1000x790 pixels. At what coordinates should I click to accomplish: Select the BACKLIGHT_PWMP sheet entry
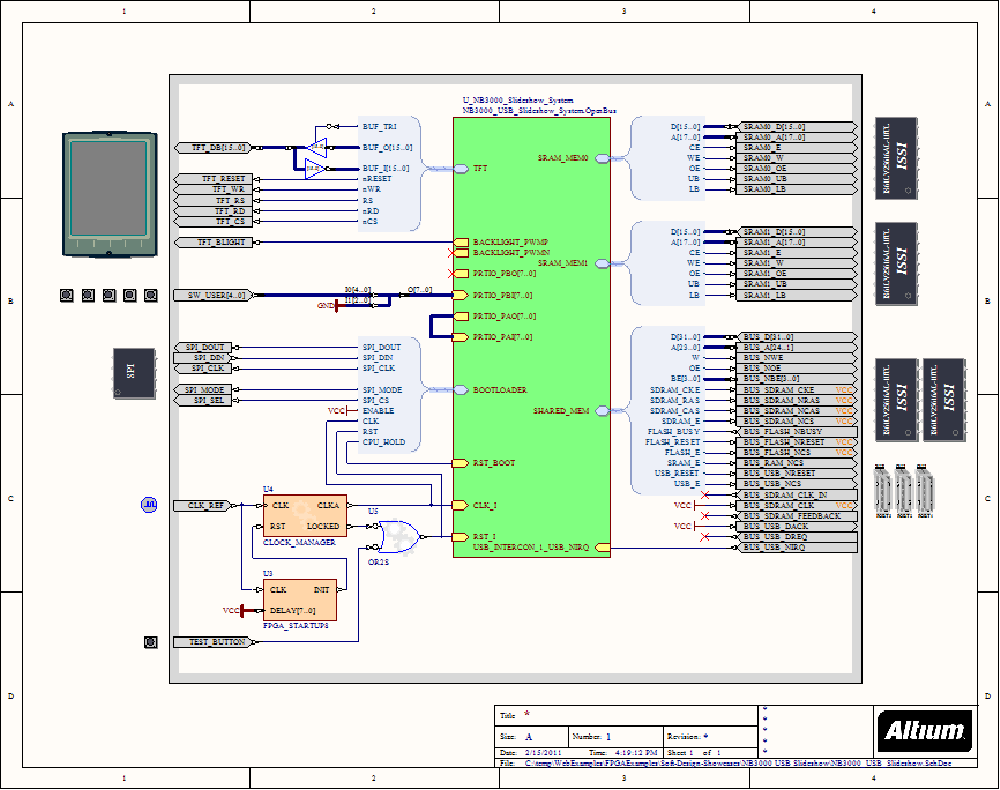tap(461, 242)
